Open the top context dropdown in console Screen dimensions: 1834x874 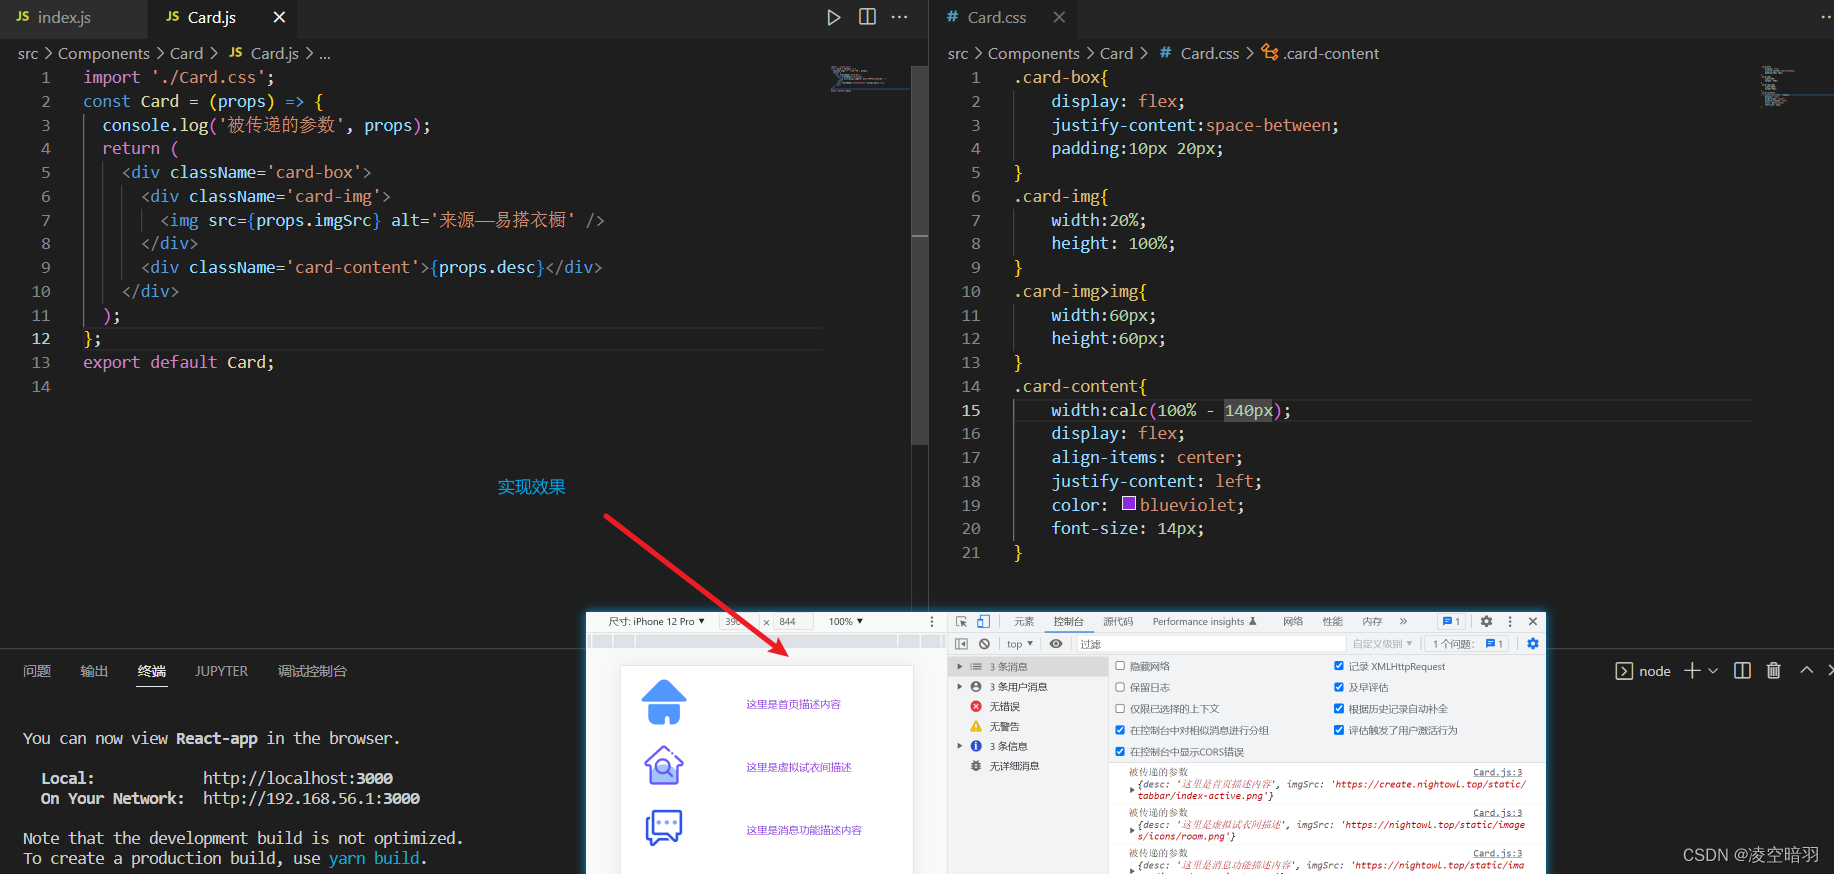coord(1019,644)
